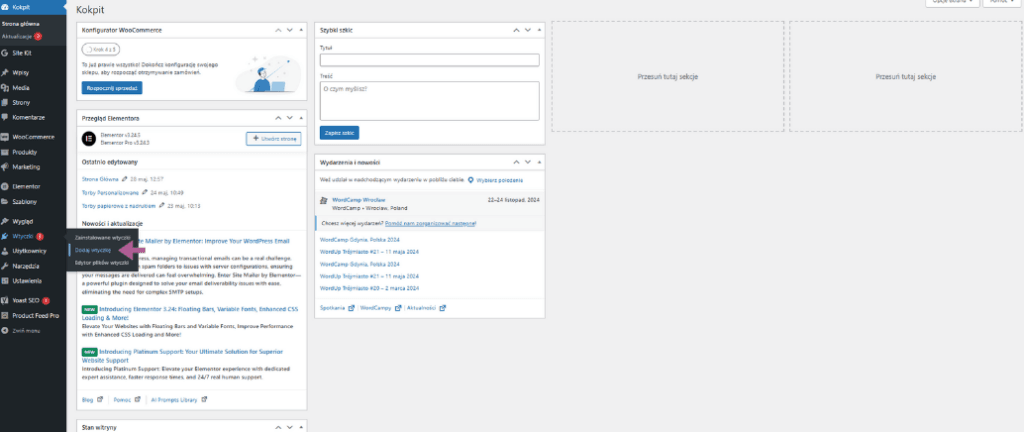This screenshot has height=432, width=1024.
Task: Click the Pomóż nam zorganizować następne link
Action: [430, 223]
